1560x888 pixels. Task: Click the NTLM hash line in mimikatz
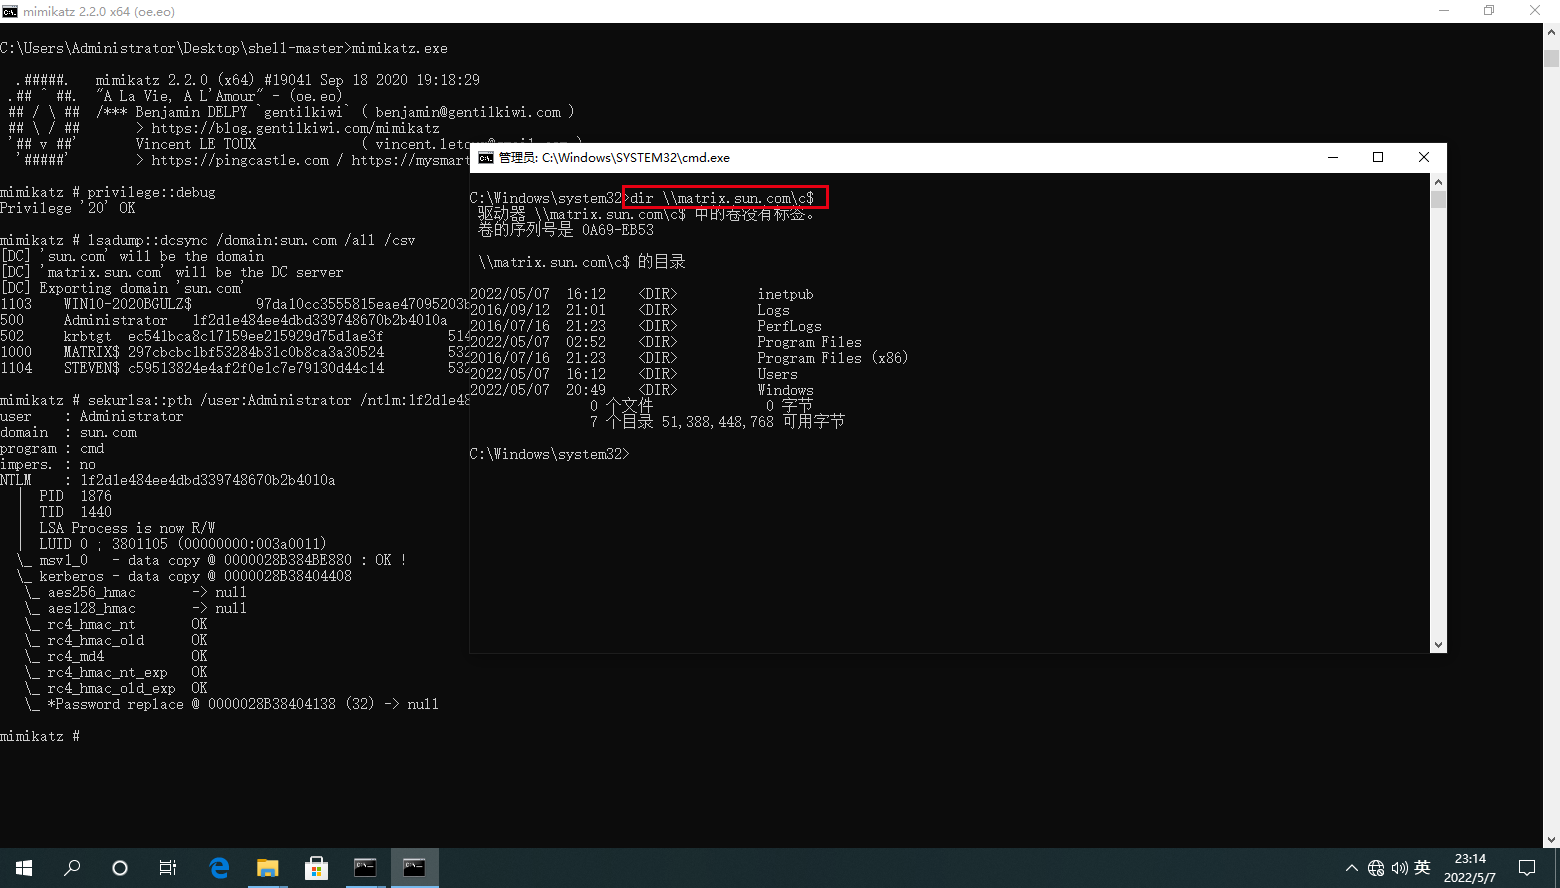point(168,480)
